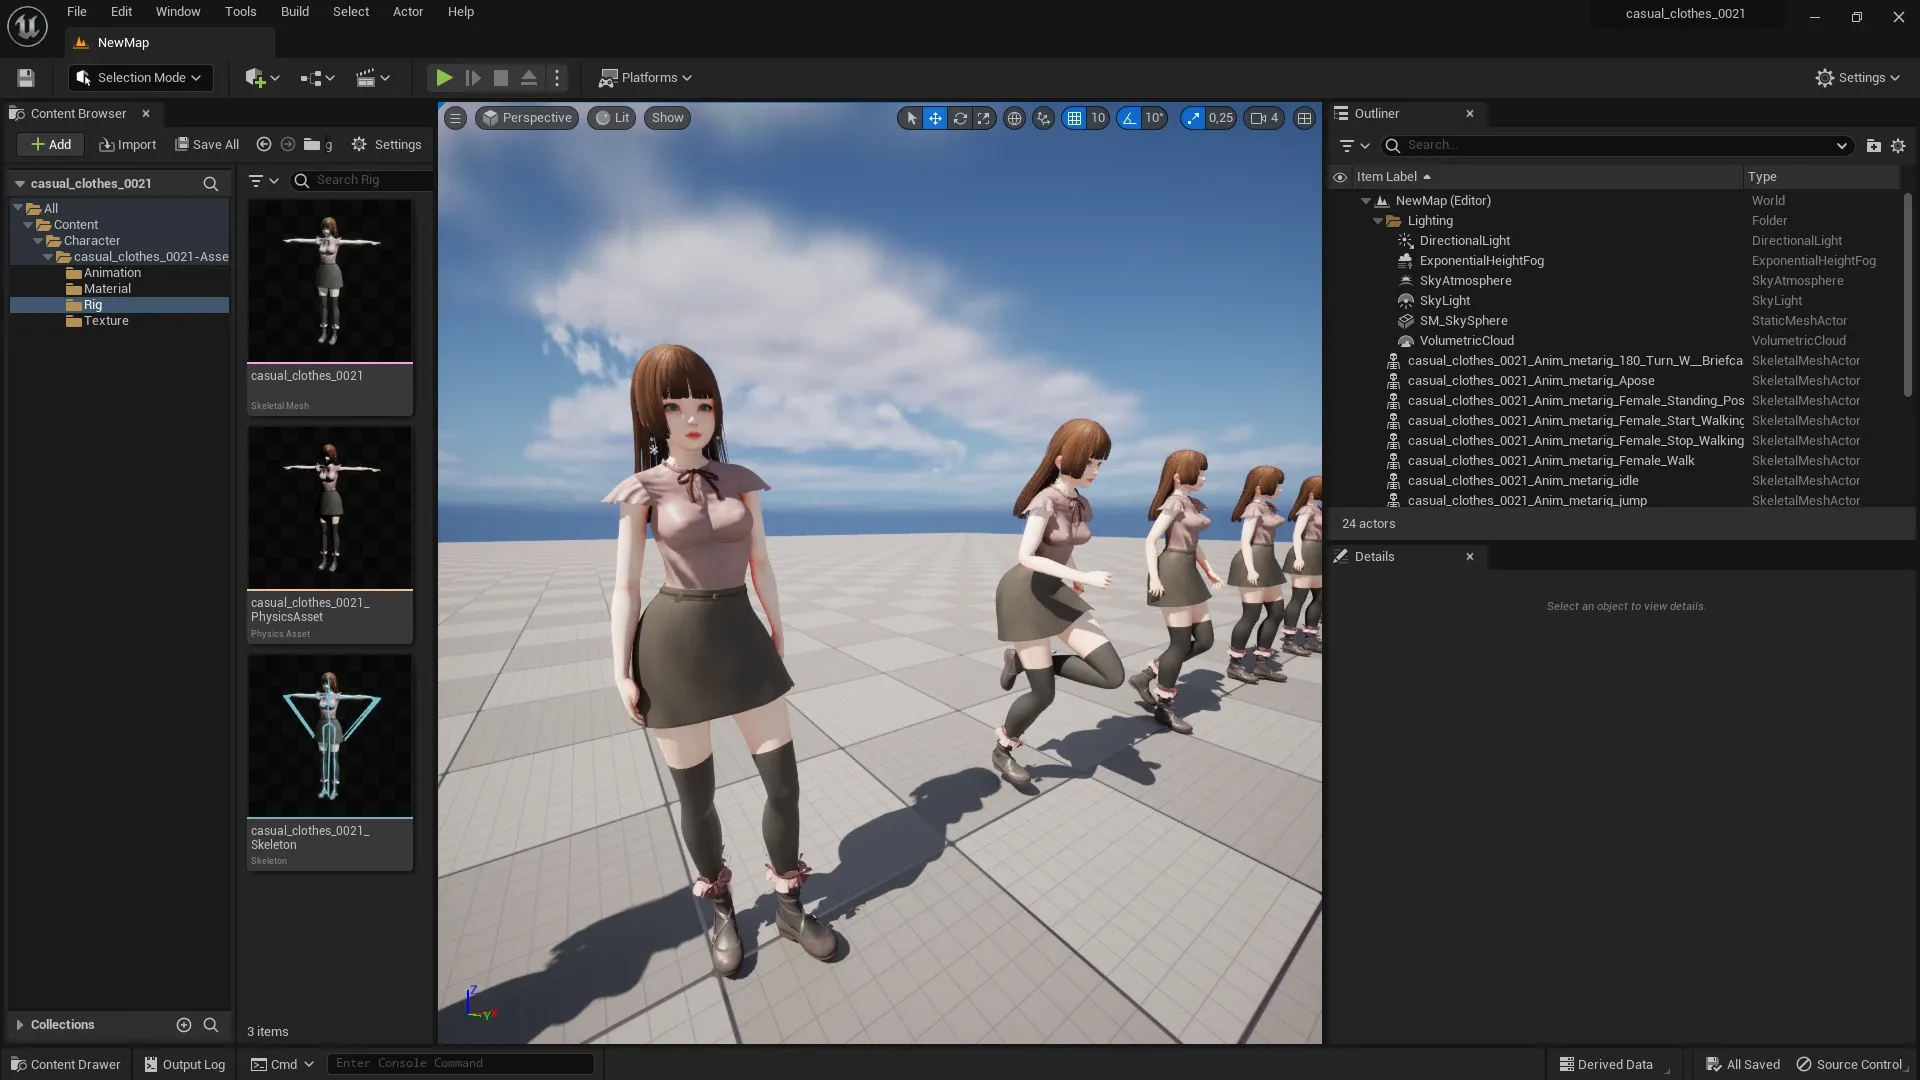Screen dimensions: 1920x1080
Task: Open the Import dialog in Content Browser
Action: coord(127,144)
